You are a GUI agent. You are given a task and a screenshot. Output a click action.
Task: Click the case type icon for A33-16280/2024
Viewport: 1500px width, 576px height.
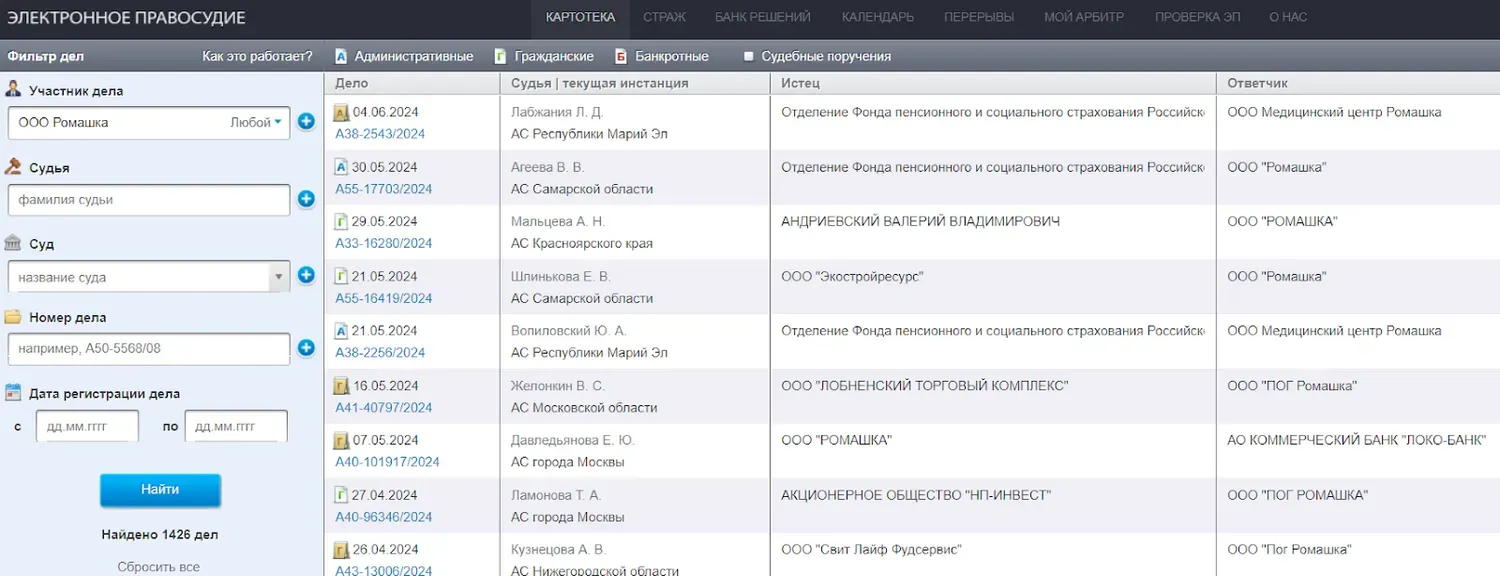(341, 221)
